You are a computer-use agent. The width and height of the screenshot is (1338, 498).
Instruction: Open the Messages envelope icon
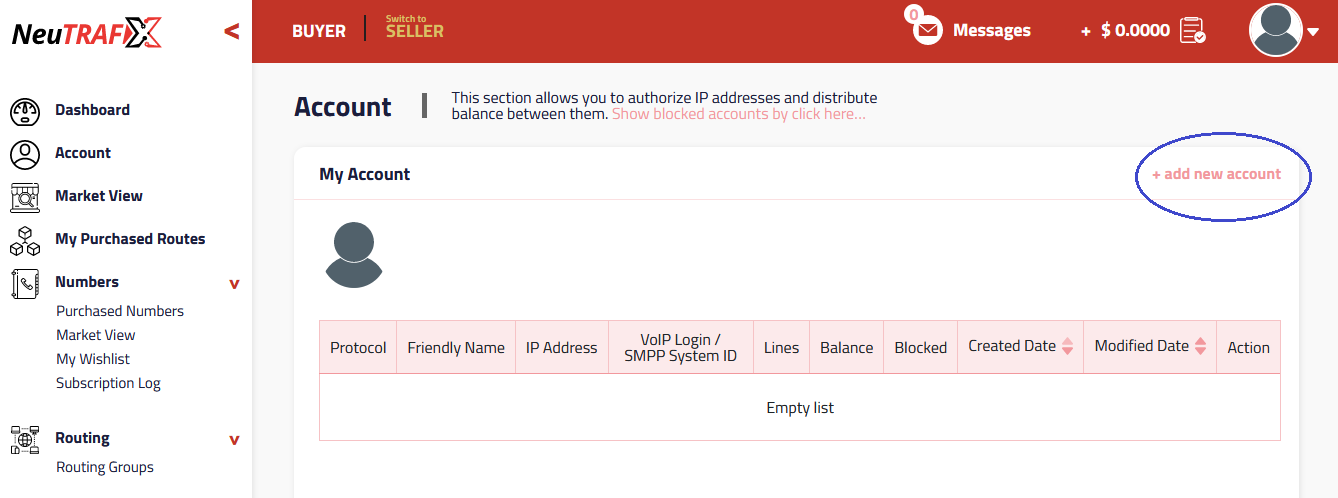tap(929, 32)
